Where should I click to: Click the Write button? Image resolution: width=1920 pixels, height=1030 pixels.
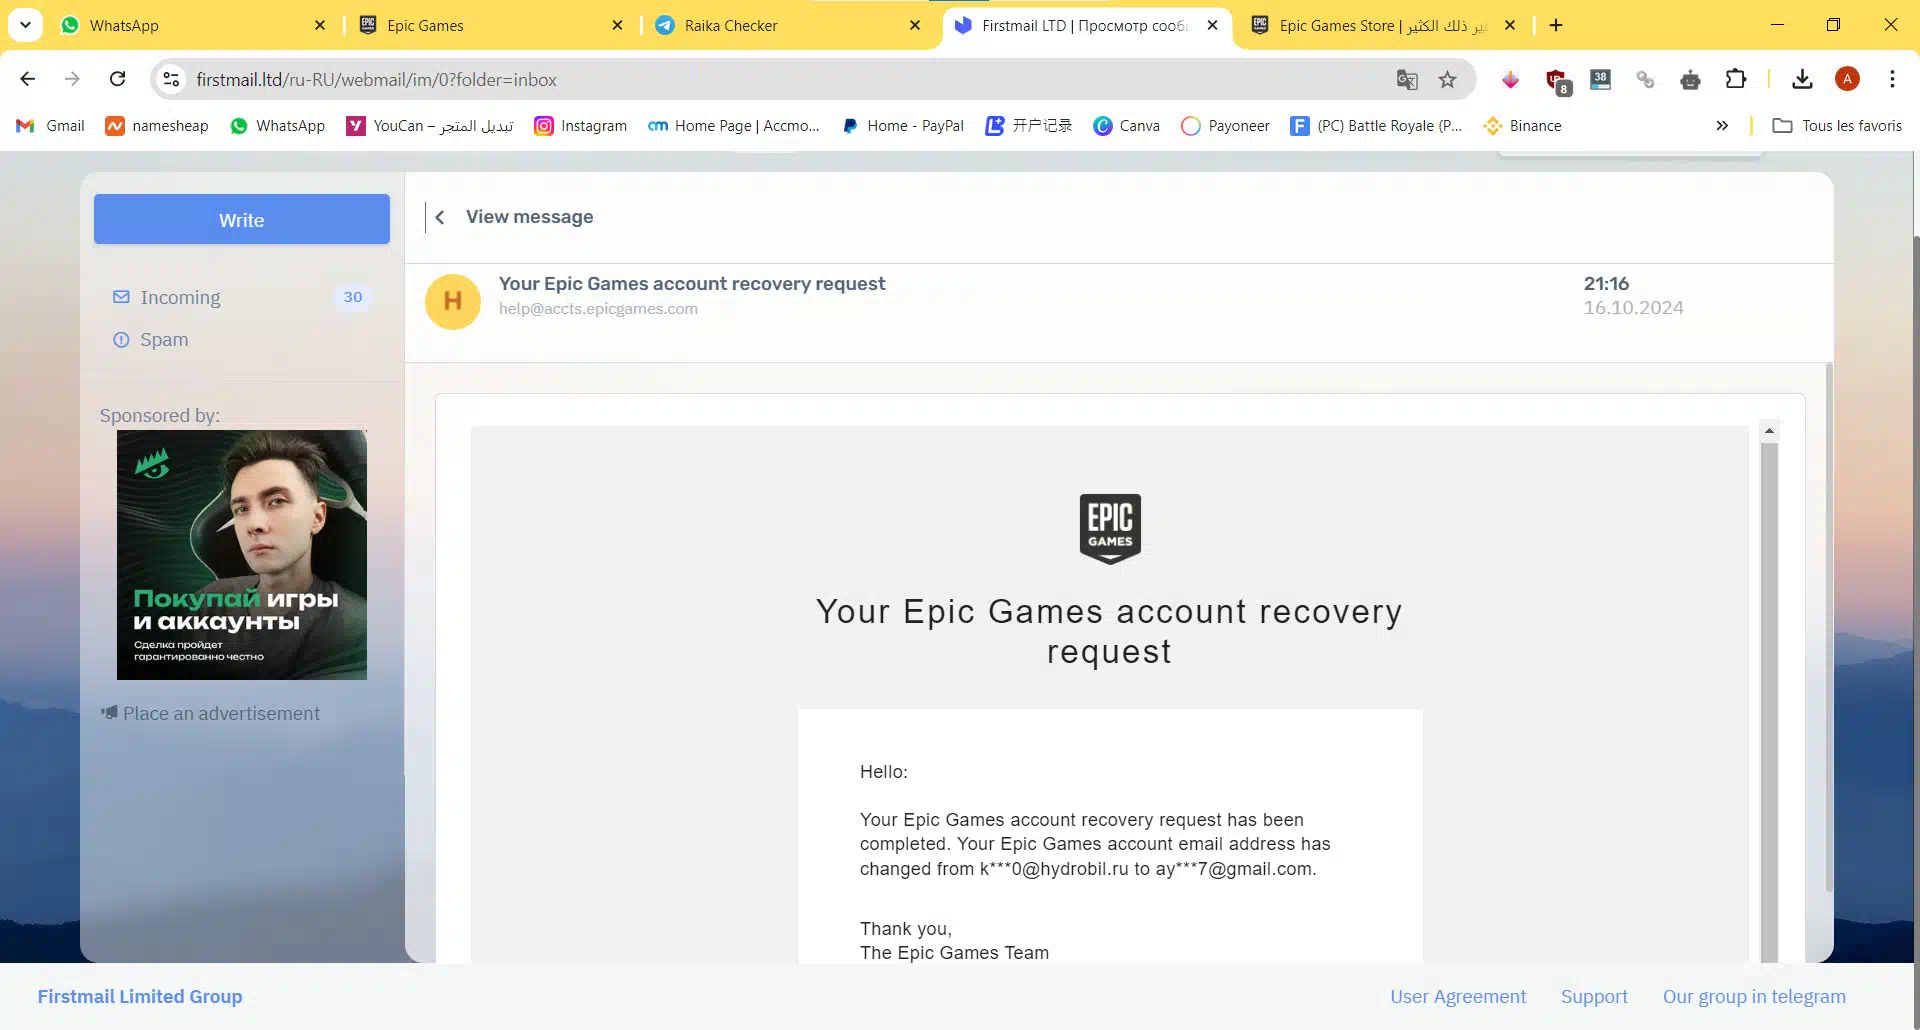242,220
